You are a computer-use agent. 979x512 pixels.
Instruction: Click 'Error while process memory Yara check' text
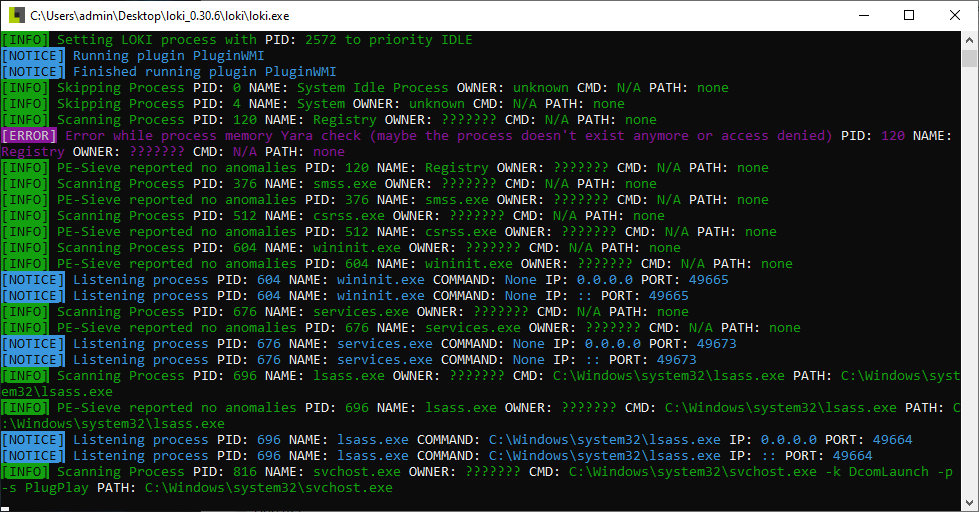tap(213, 135)
